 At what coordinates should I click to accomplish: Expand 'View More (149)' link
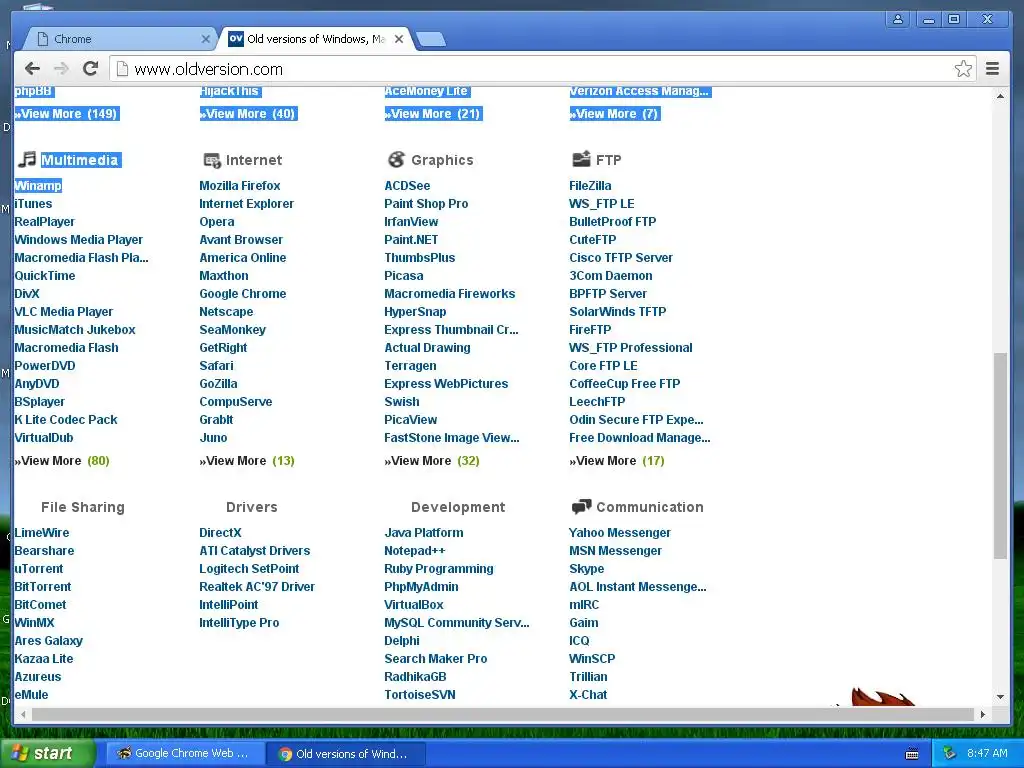(x=66, y=114)
